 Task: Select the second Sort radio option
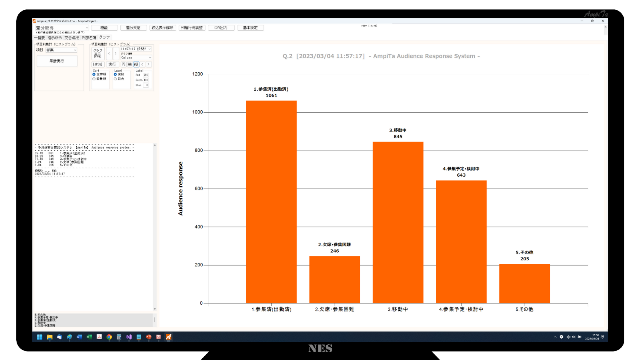coord(94,78)
